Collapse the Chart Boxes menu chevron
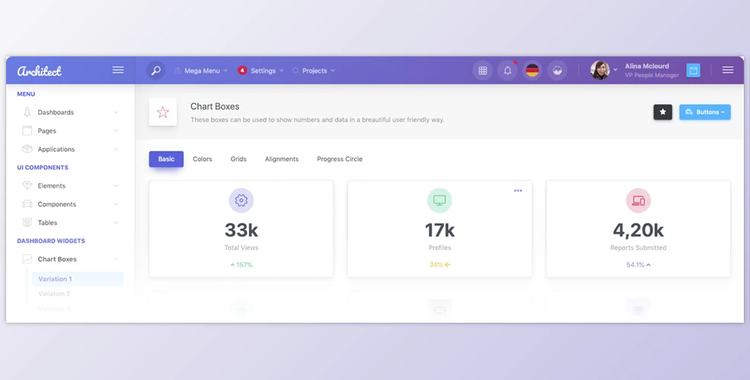 [x=116, y=259]
